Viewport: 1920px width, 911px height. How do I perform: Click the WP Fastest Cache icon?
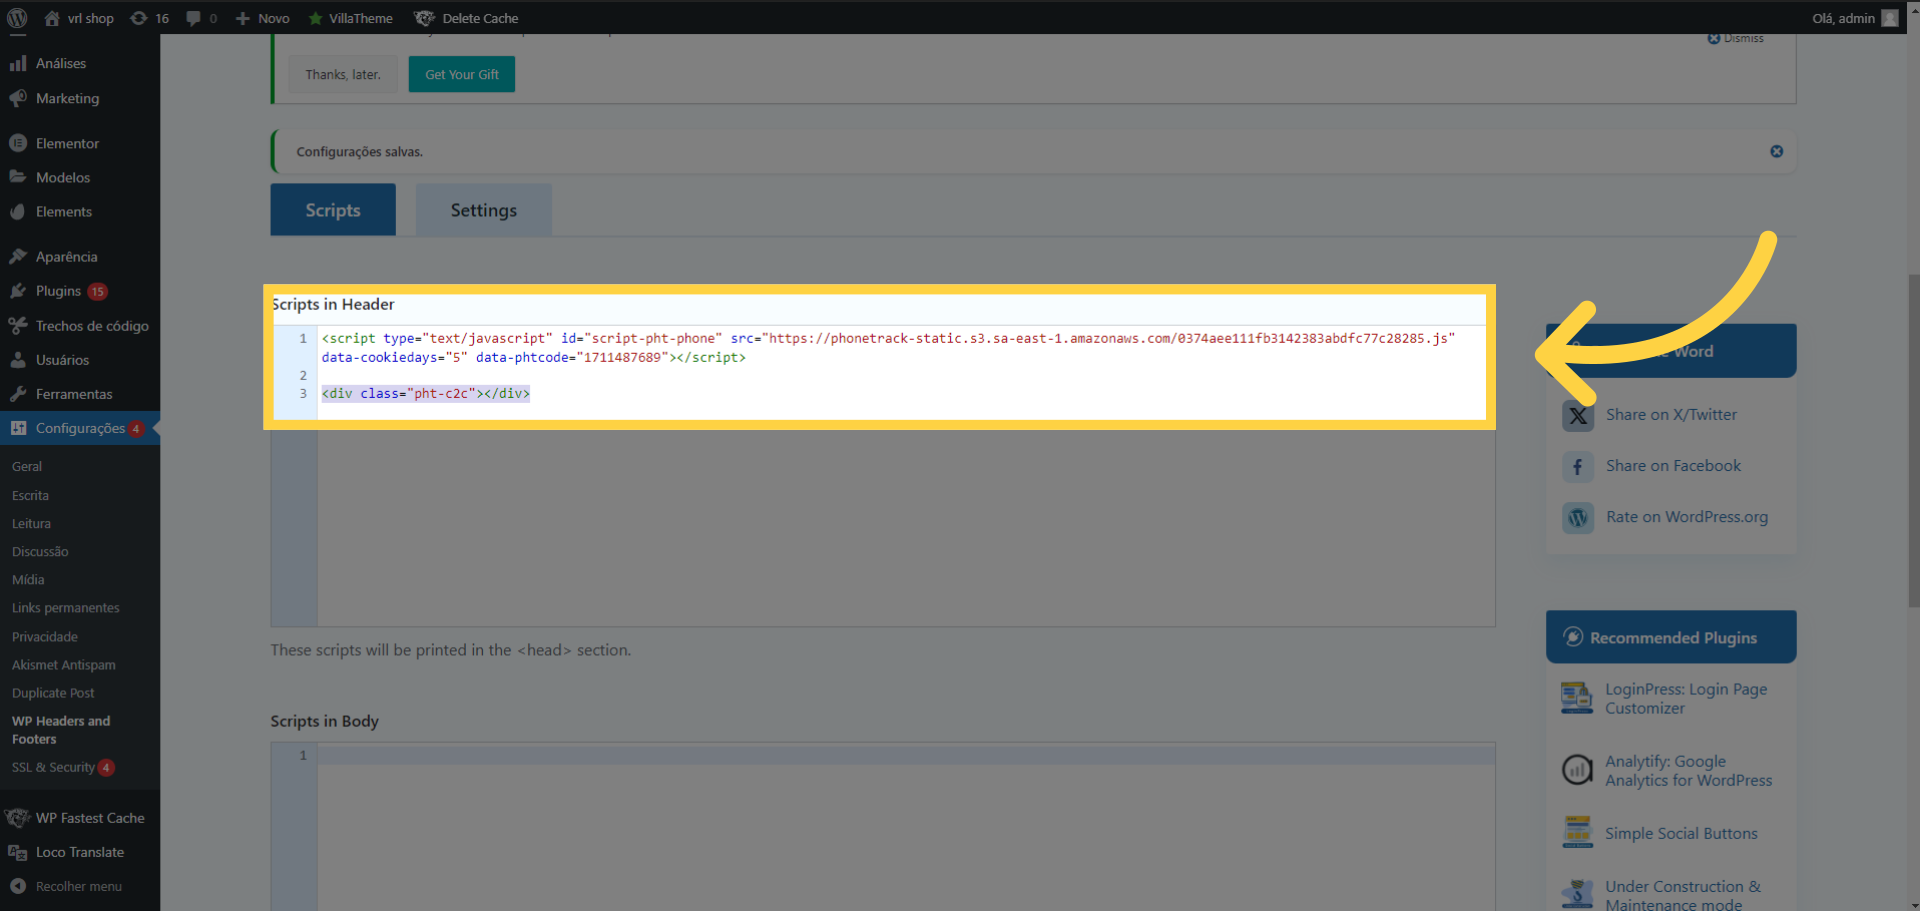pos(18,818)
